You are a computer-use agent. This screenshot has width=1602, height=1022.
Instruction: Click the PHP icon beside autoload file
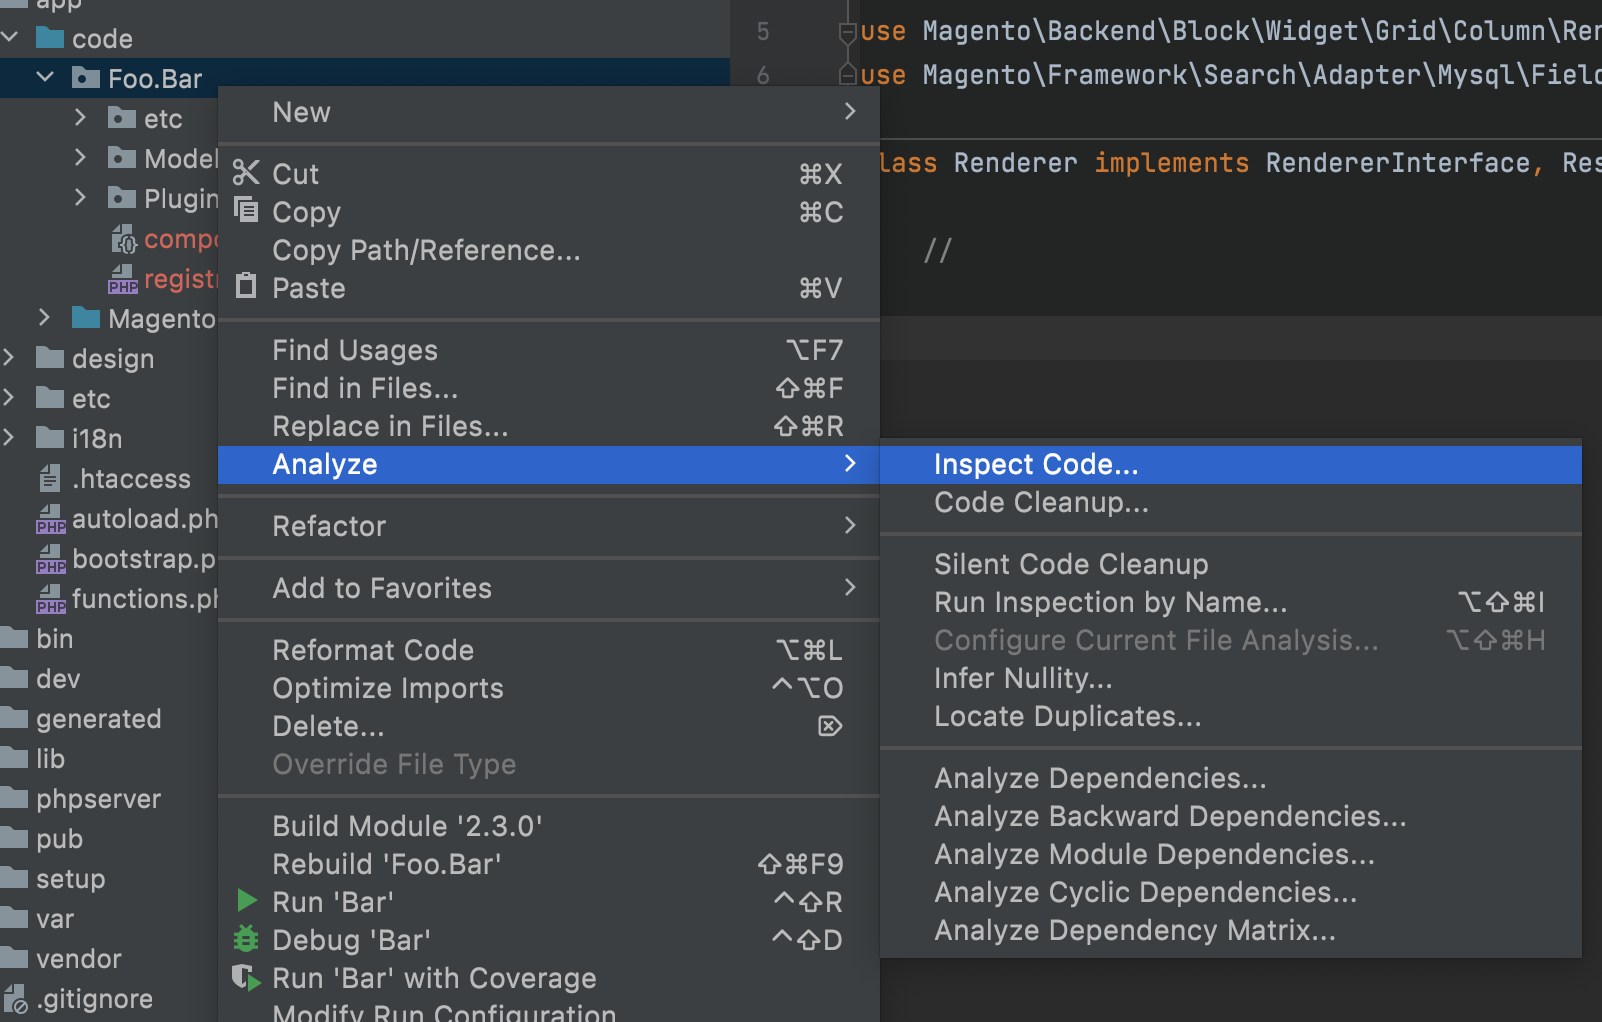coord(50,519)
